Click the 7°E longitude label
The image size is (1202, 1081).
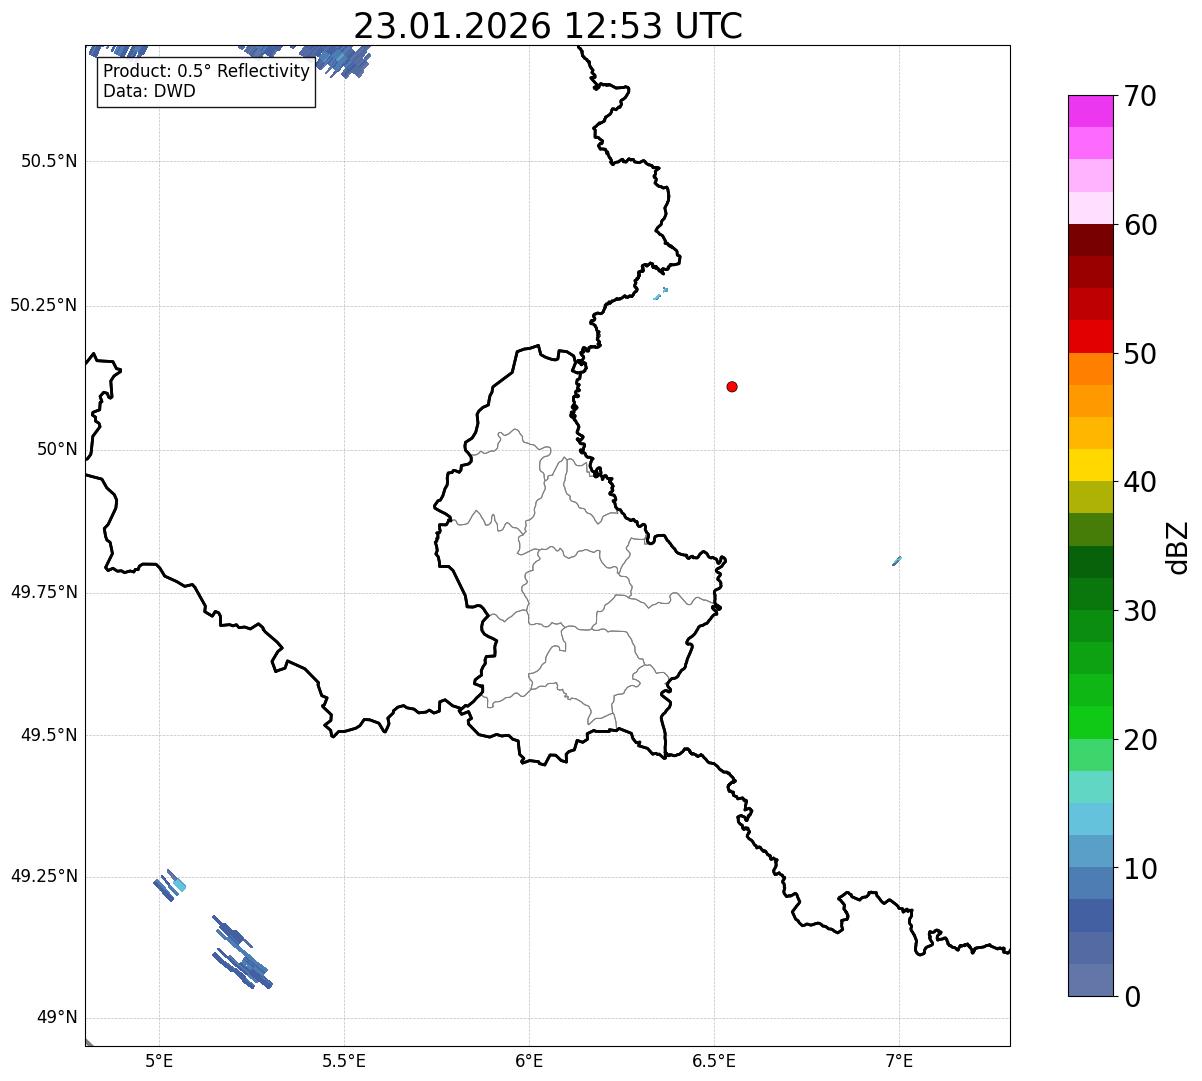899,1060
